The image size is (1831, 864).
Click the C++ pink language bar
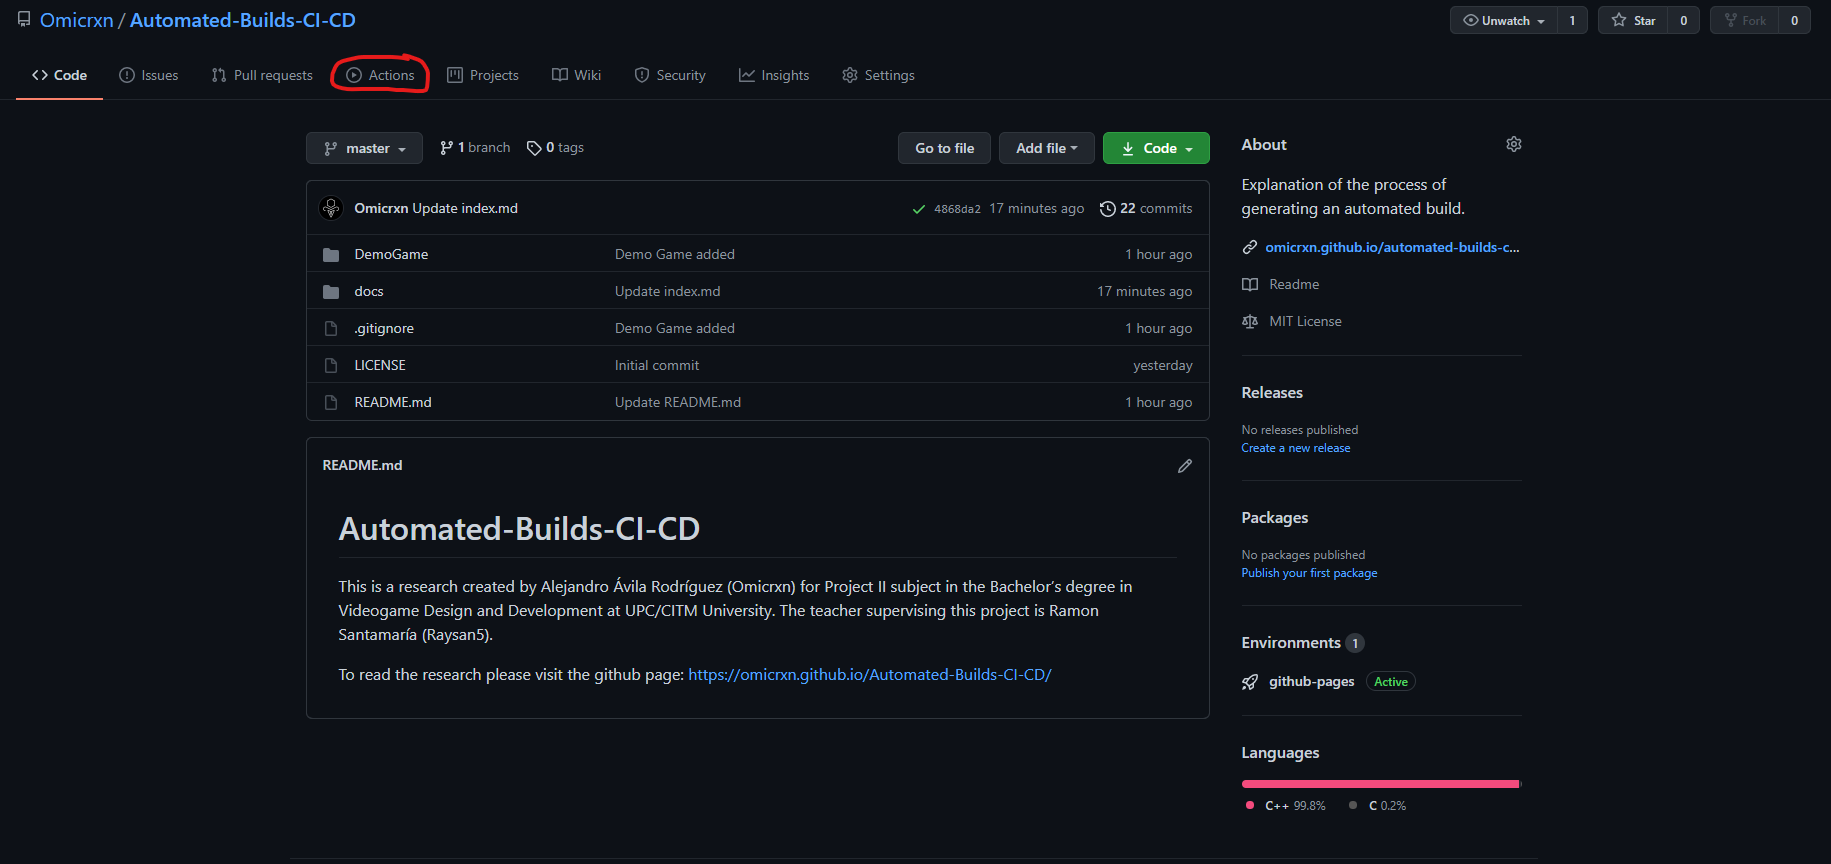coord(1380,784)
